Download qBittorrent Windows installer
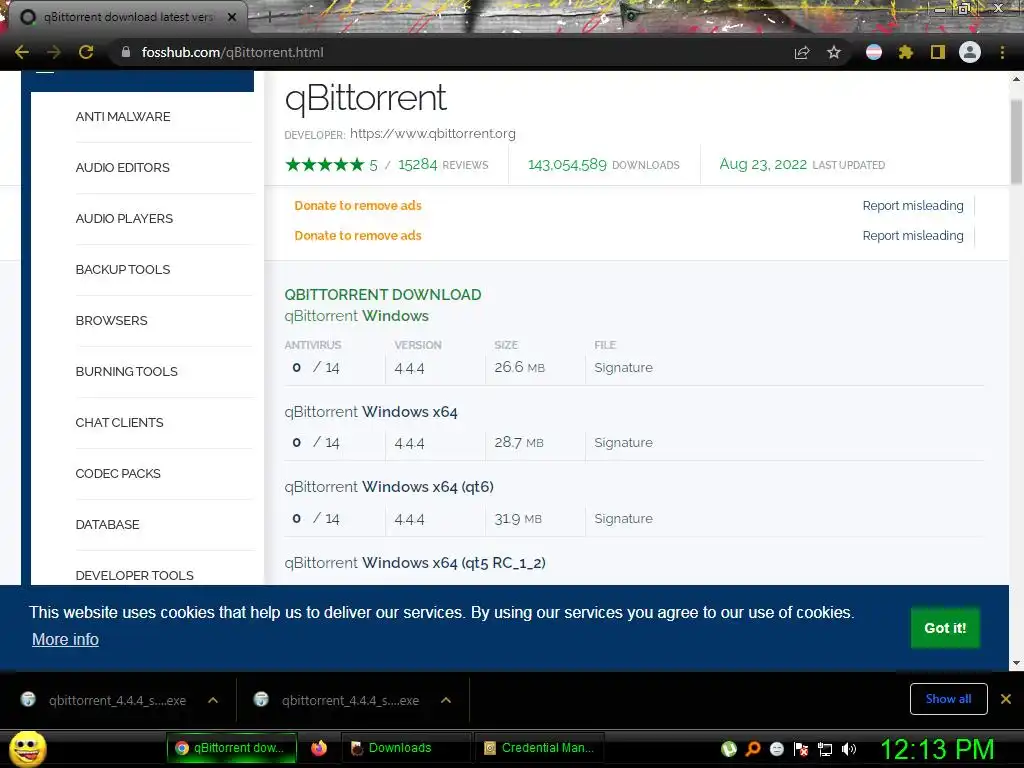 click(x=357, y=315)
